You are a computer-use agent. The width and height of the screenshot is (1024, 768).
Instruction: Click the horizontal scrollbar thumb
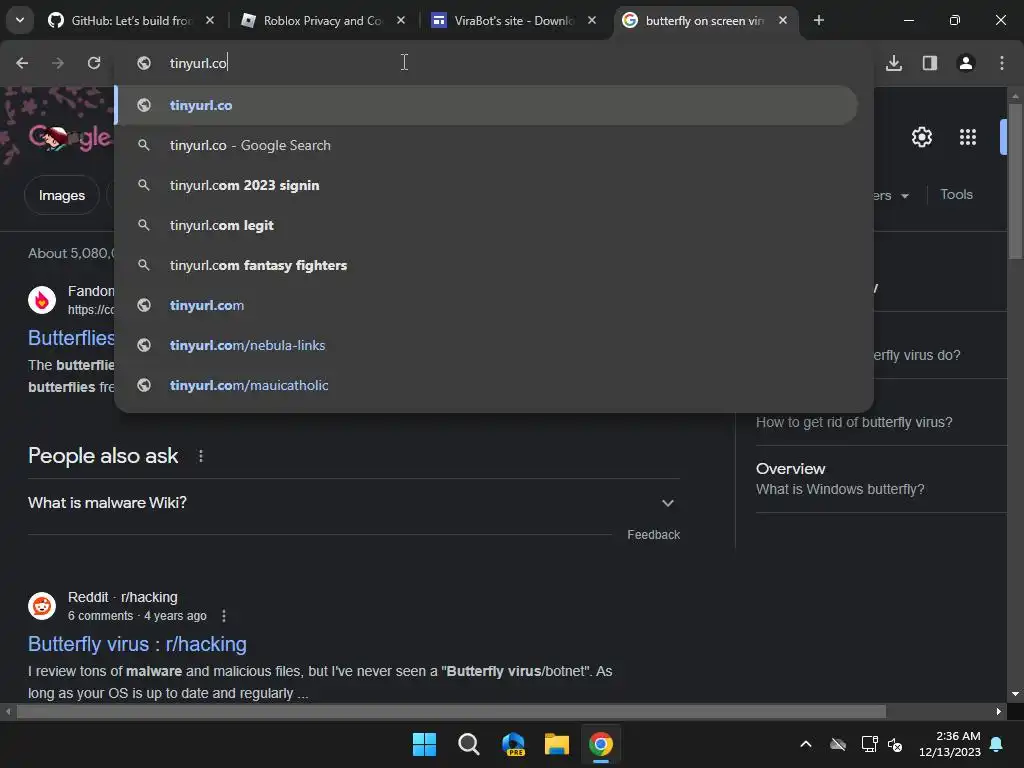tap(451, 711)
